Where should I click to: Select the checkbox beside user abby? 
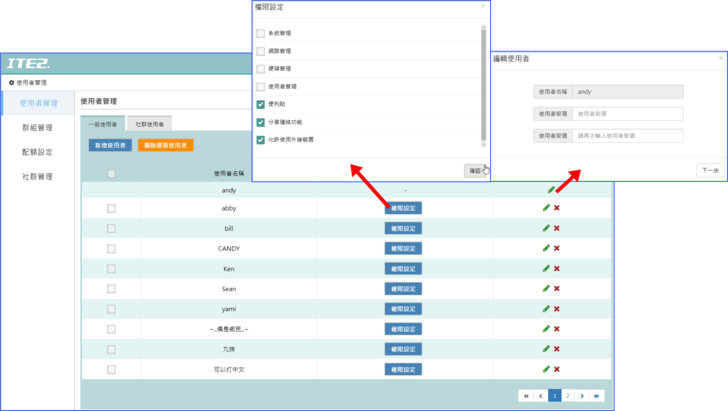[111, 208]
